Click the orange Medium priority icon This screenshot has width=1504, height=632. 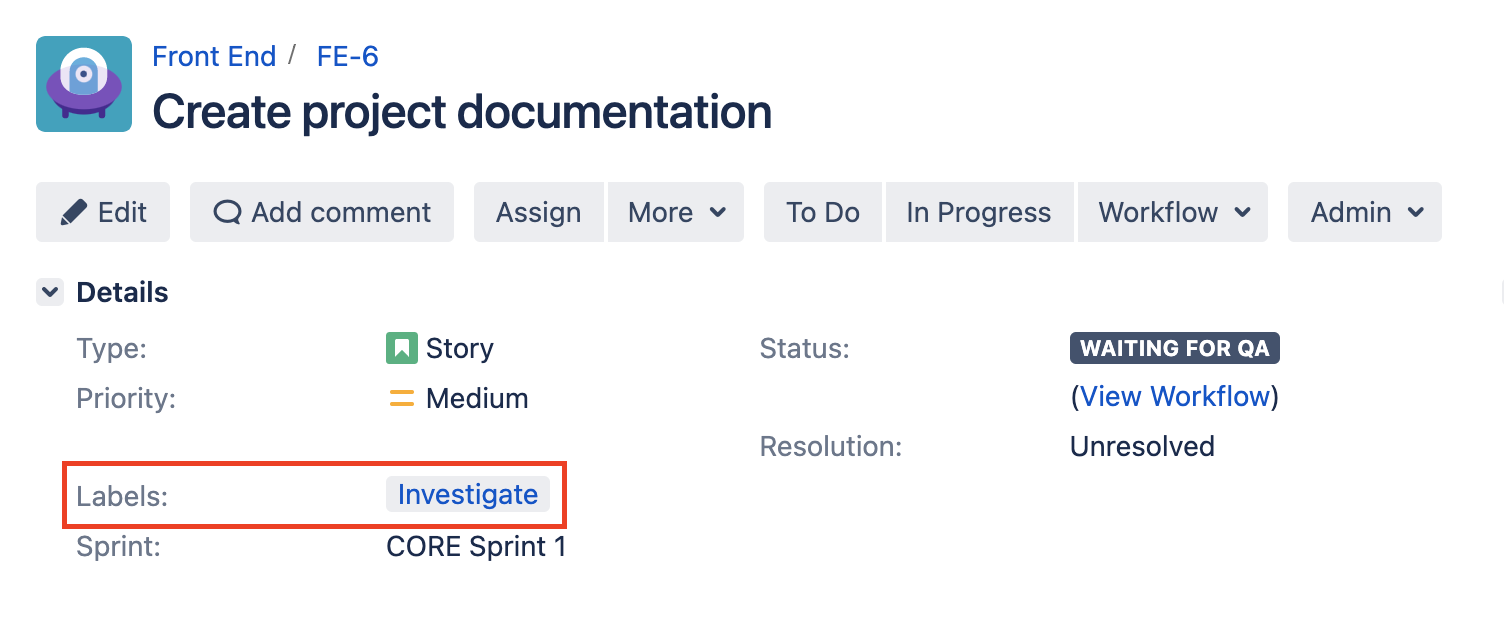[x=401, y=399]
